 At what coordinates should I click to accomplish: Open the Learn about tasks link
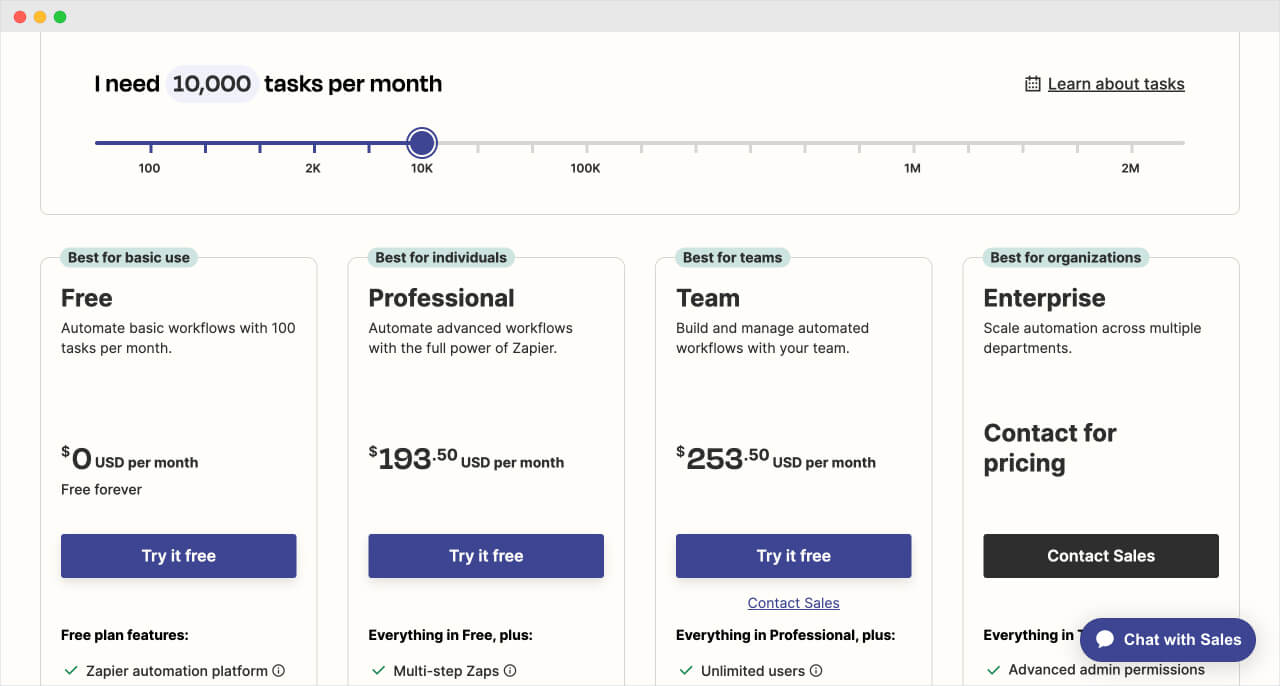1116,84
